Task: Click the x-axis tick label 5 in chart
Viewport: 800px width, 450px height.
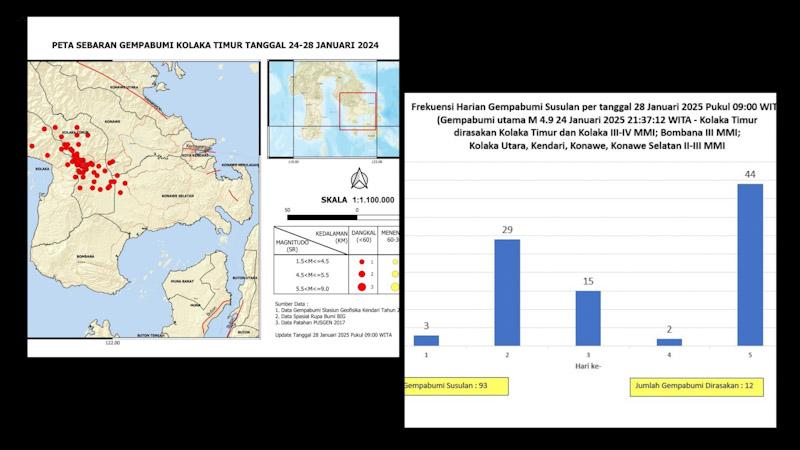Action: click(750, 355)
